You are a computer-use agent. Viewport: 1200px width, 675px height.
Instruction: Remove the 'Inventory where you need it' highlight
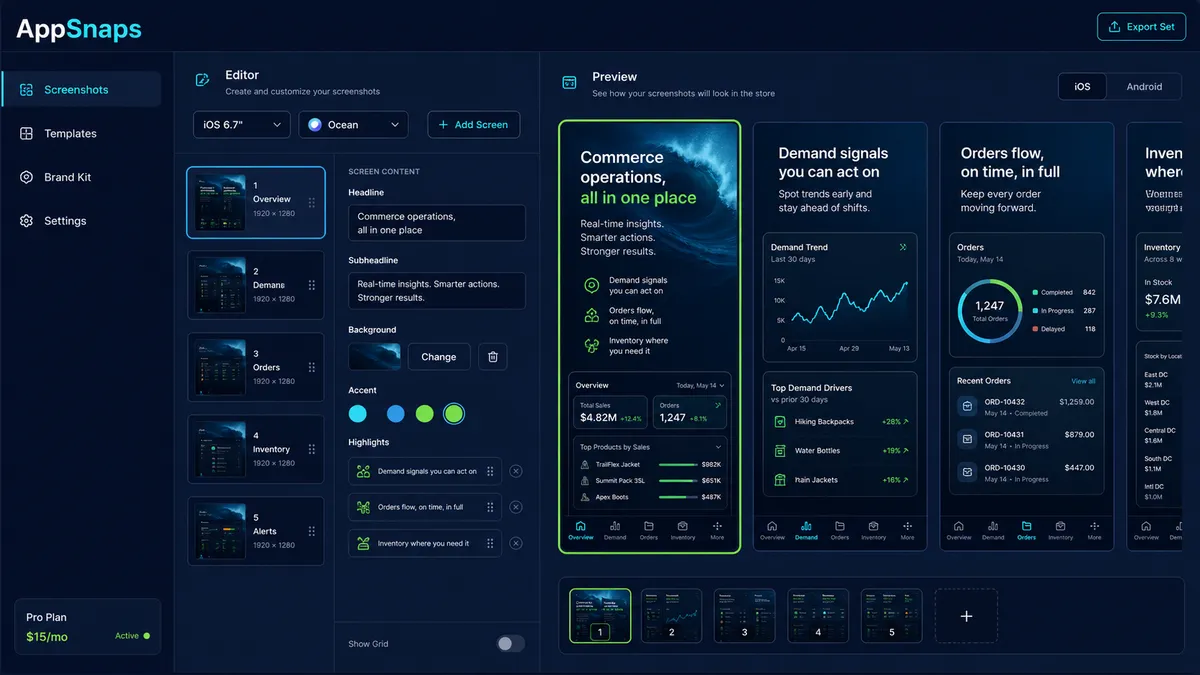tap(516, 543)
